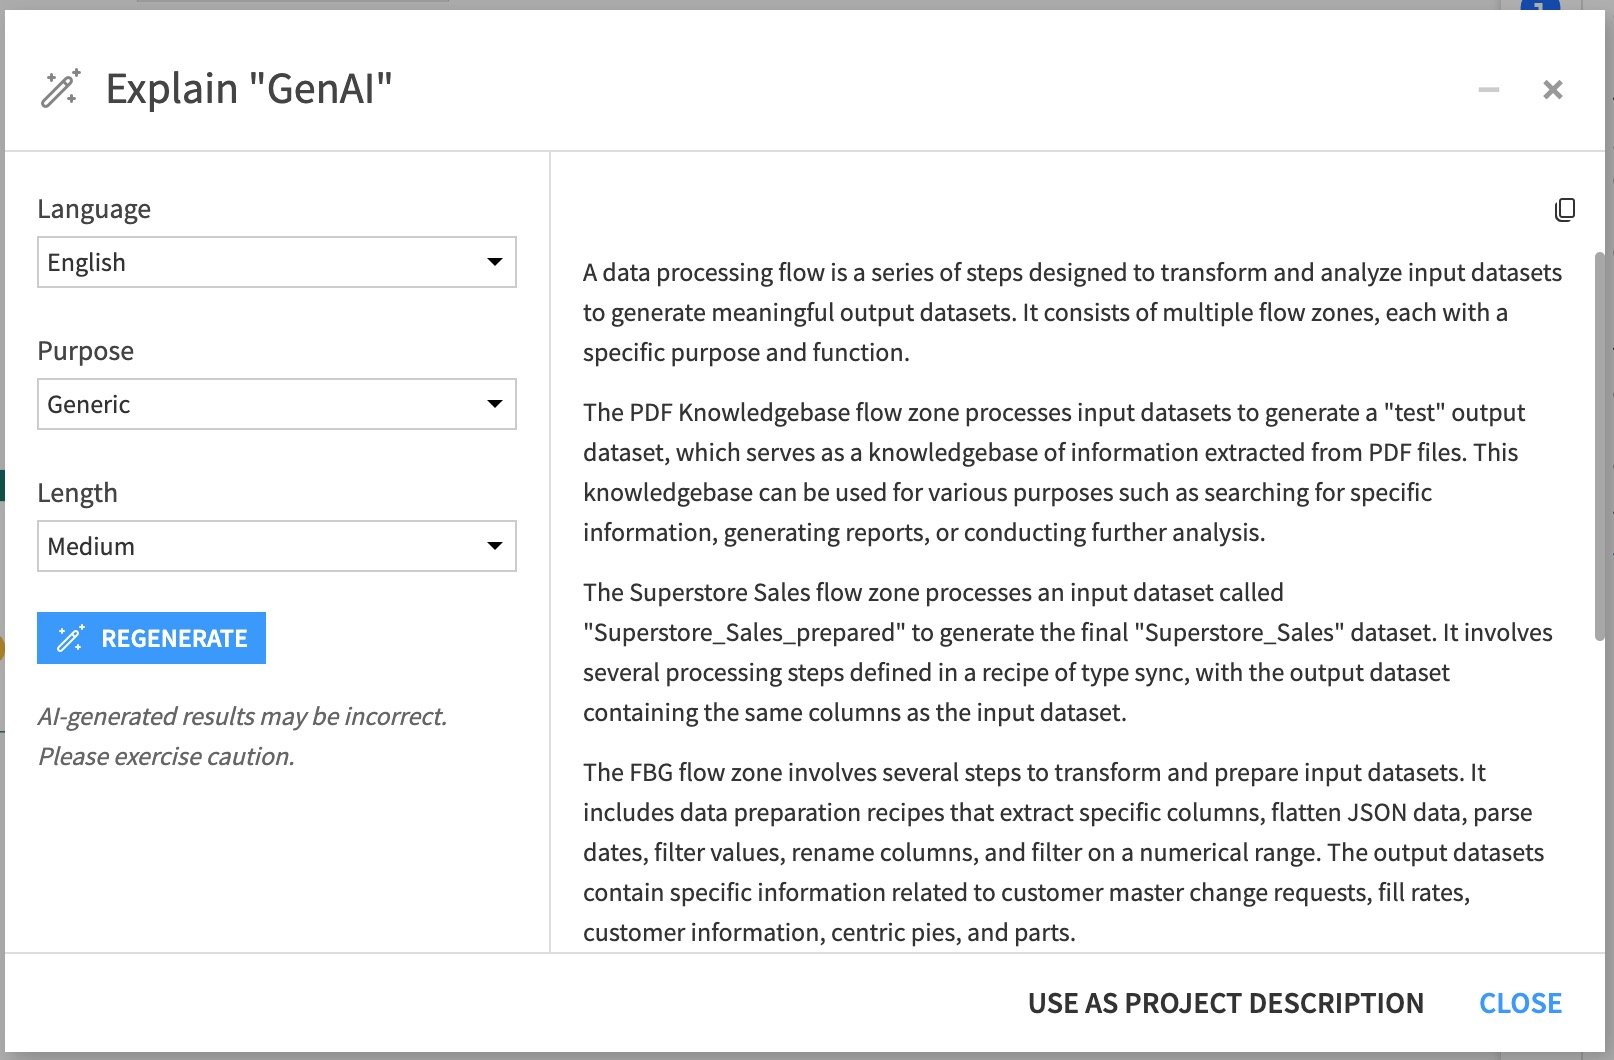1614x1060 pixels.
Task: Expand the Purpose dropdown set to Generic
Action: coord(276,404)
